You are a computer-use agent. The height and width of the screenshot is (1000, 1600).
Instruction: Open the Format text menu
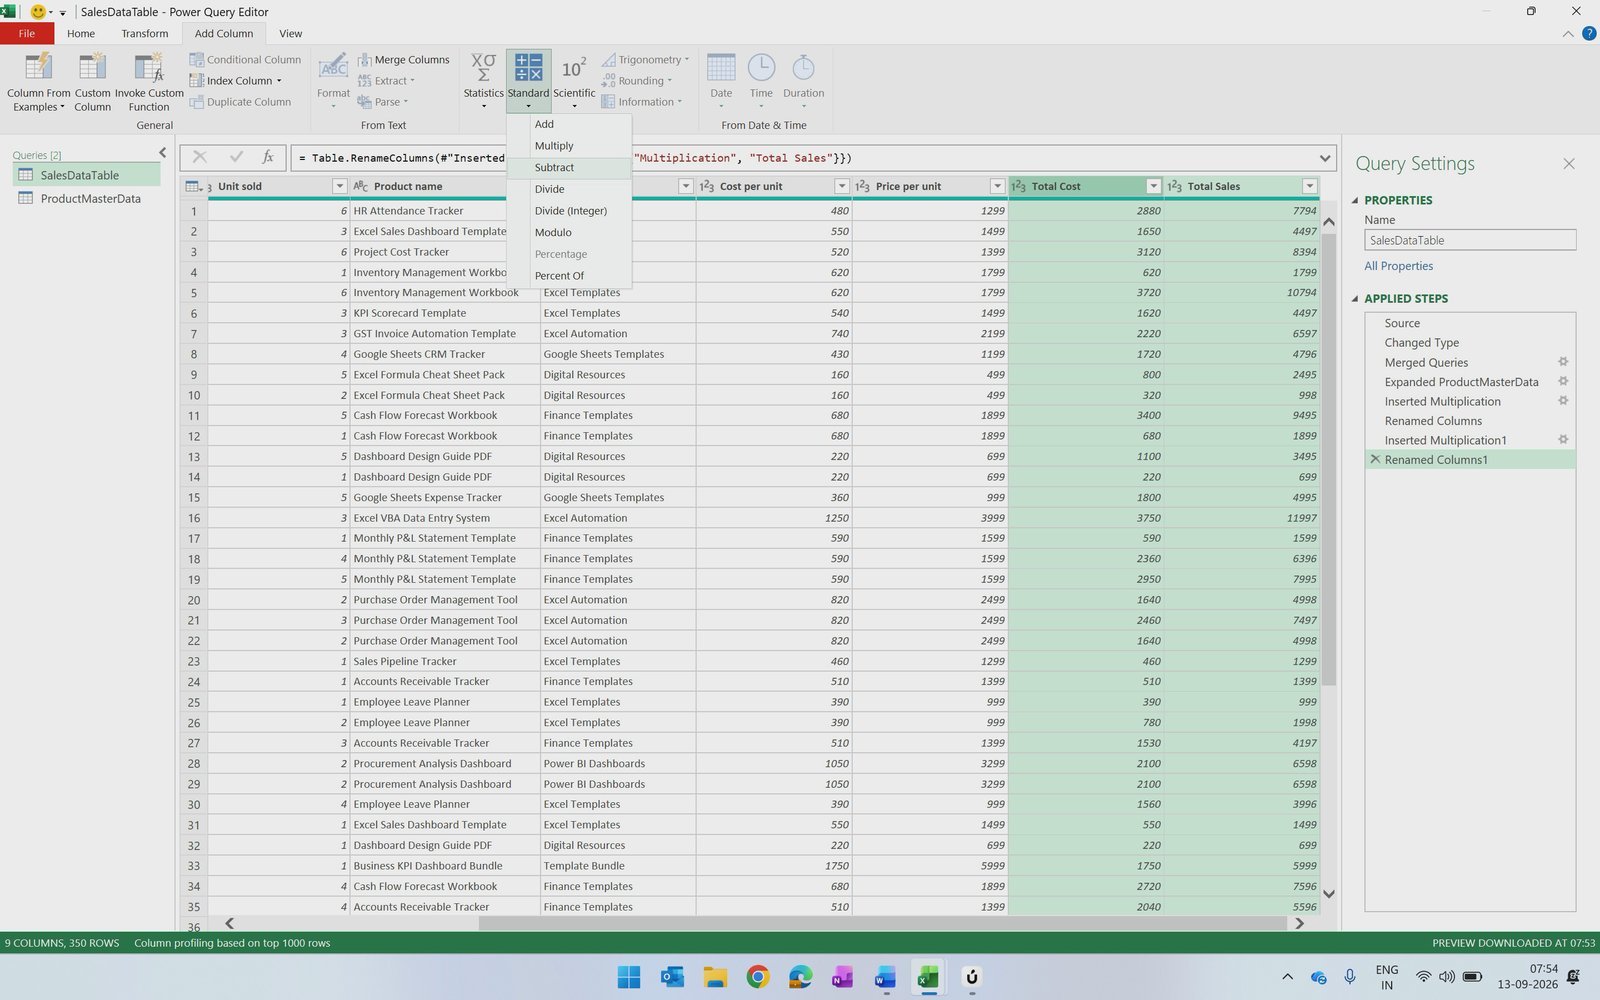tap(333, 82)
